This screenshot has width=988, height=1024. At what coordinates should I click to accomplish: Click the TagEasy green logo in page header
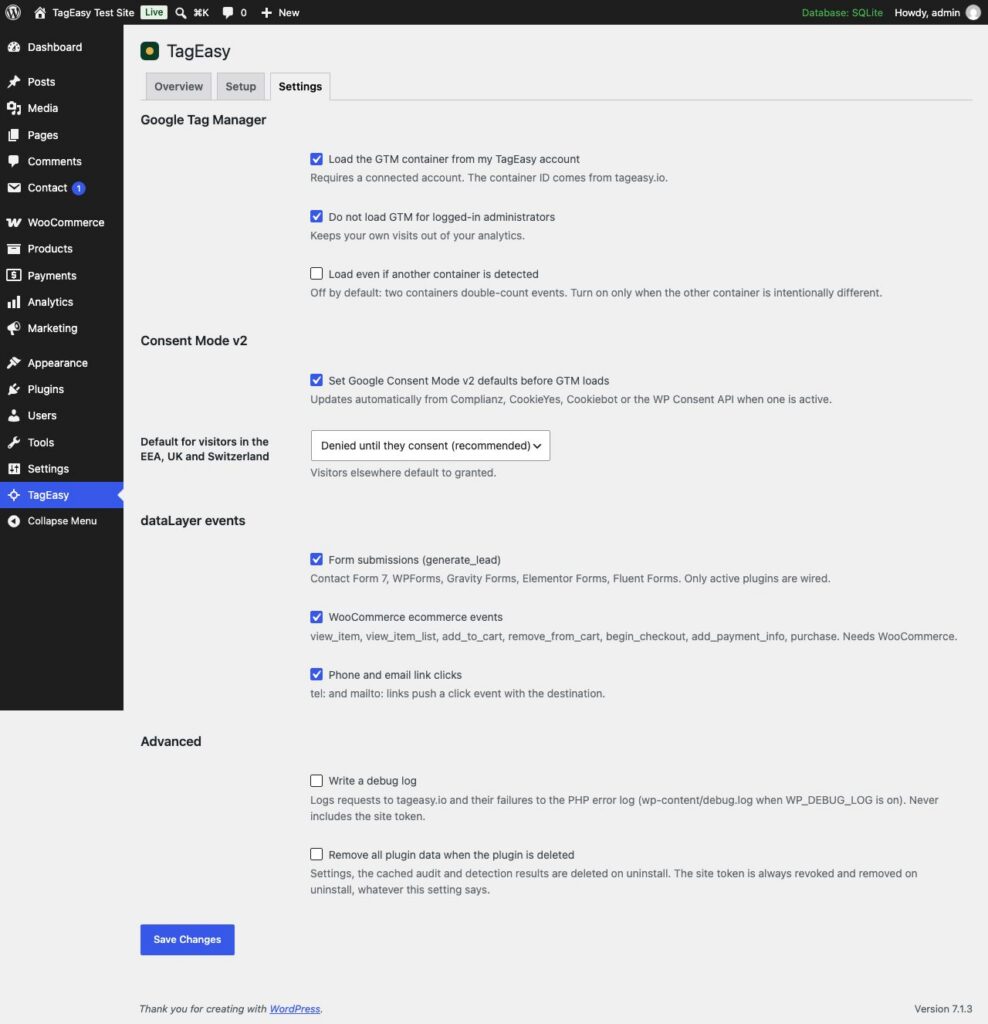point(150,51)
